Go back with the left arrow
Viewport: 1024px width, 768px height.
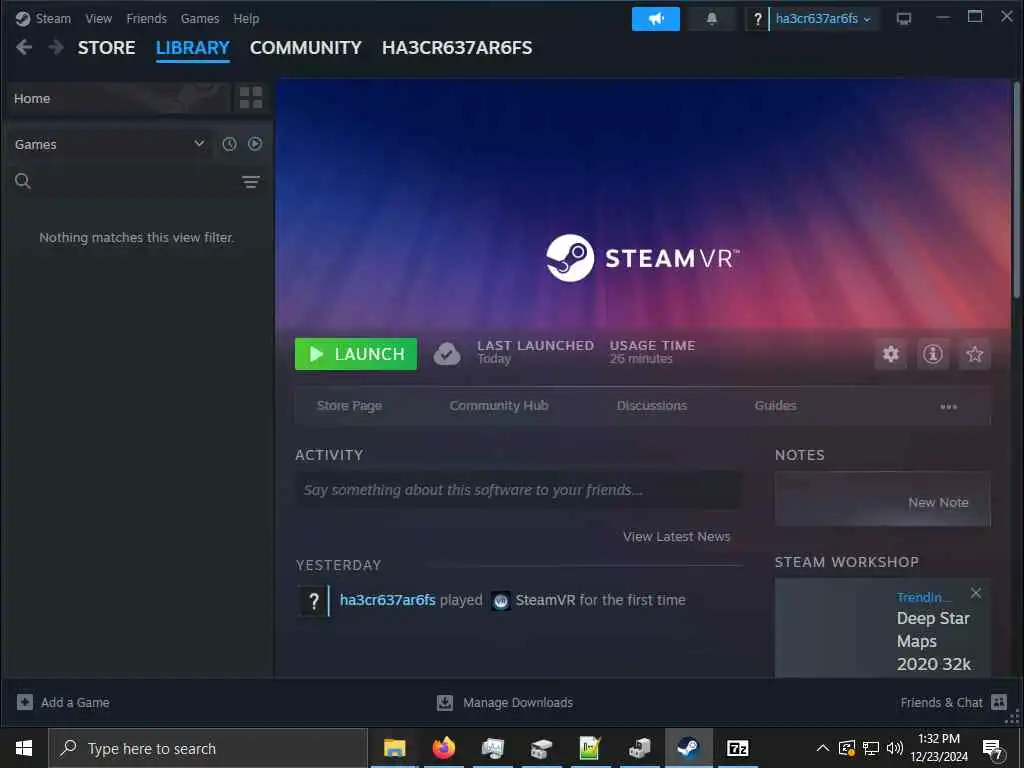pyautogui.click(x=24, y=47)
